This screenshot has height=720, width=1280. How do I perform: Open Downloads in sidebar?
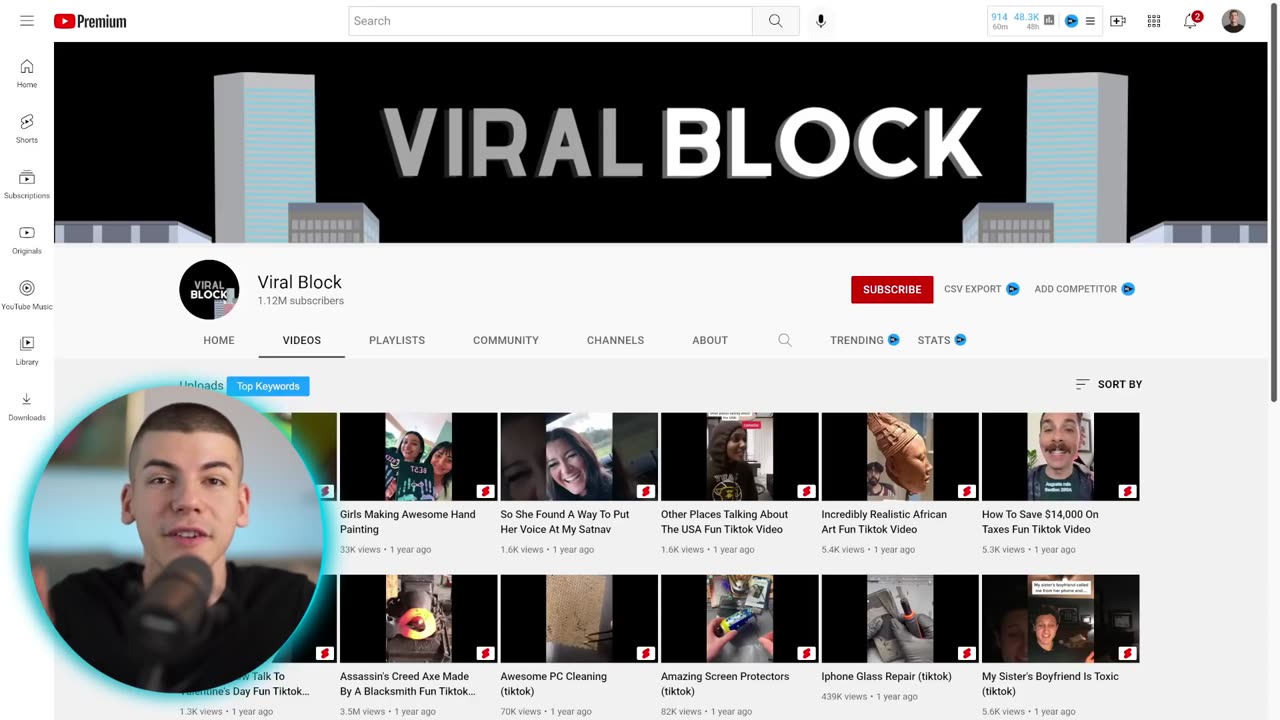[x=27, y=406]
